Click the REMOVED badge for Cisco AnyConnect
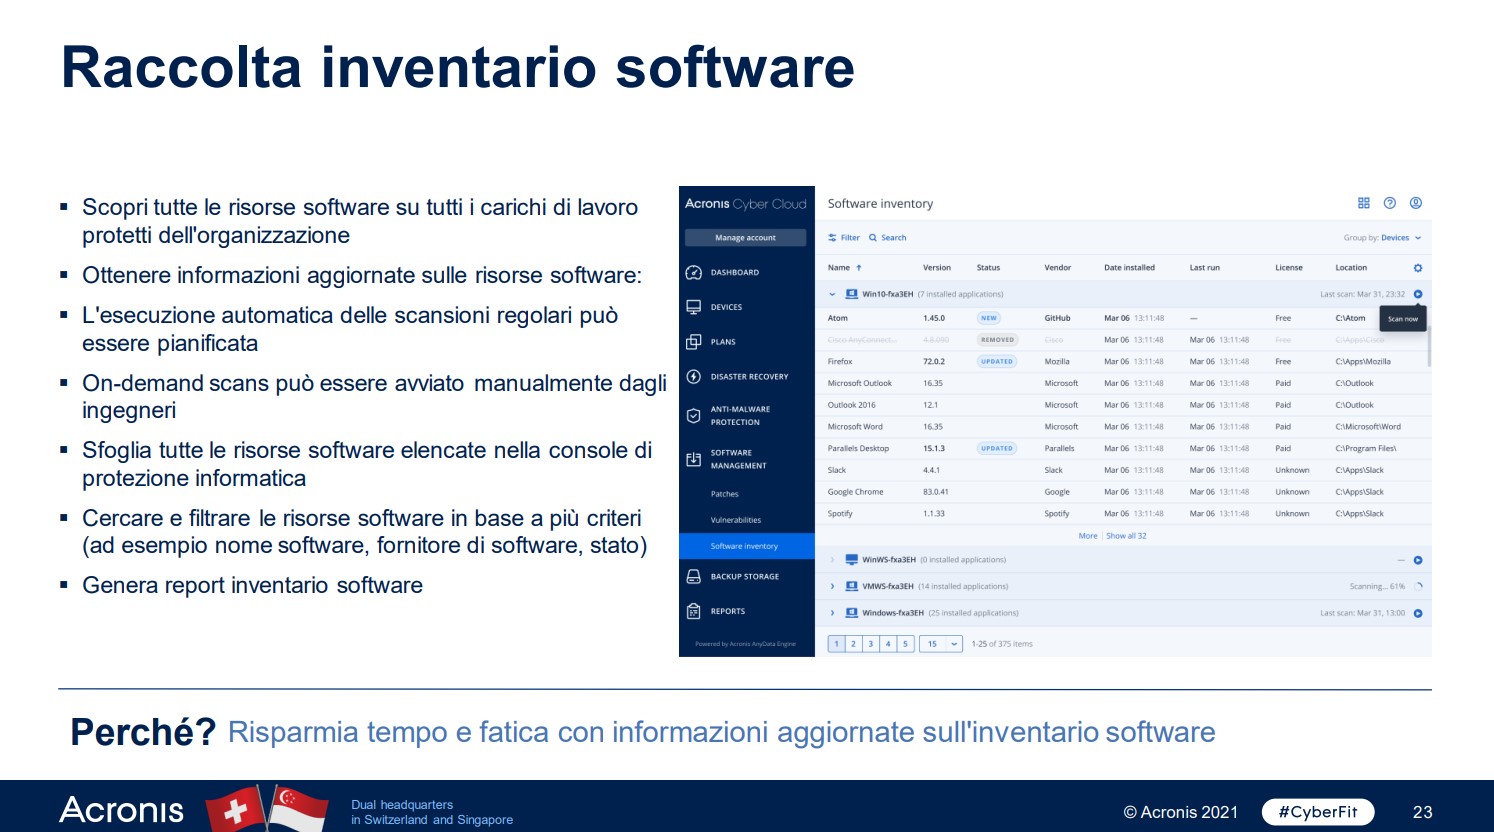Screen dimensions: 1494x832 click(997, 340)
